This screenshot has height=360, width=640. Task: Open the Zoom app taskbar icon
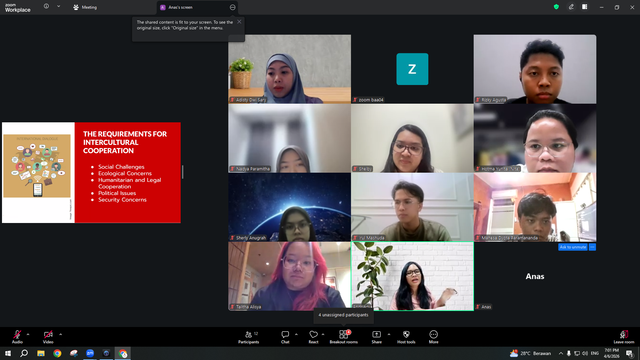click(90, 353)
